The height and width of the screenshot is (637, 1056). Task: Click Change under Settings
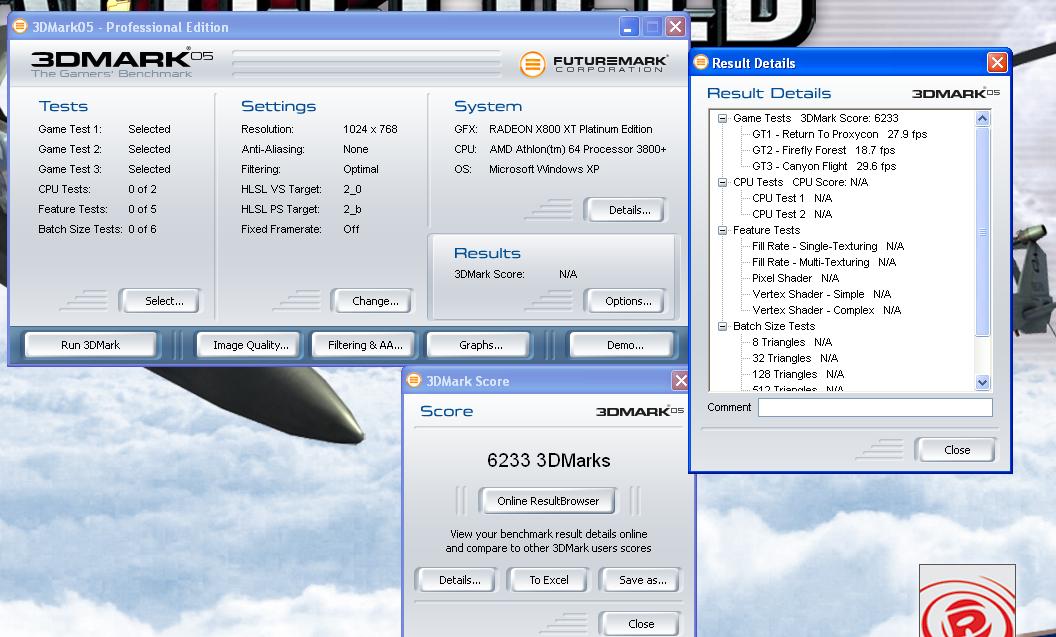[374, 301]
